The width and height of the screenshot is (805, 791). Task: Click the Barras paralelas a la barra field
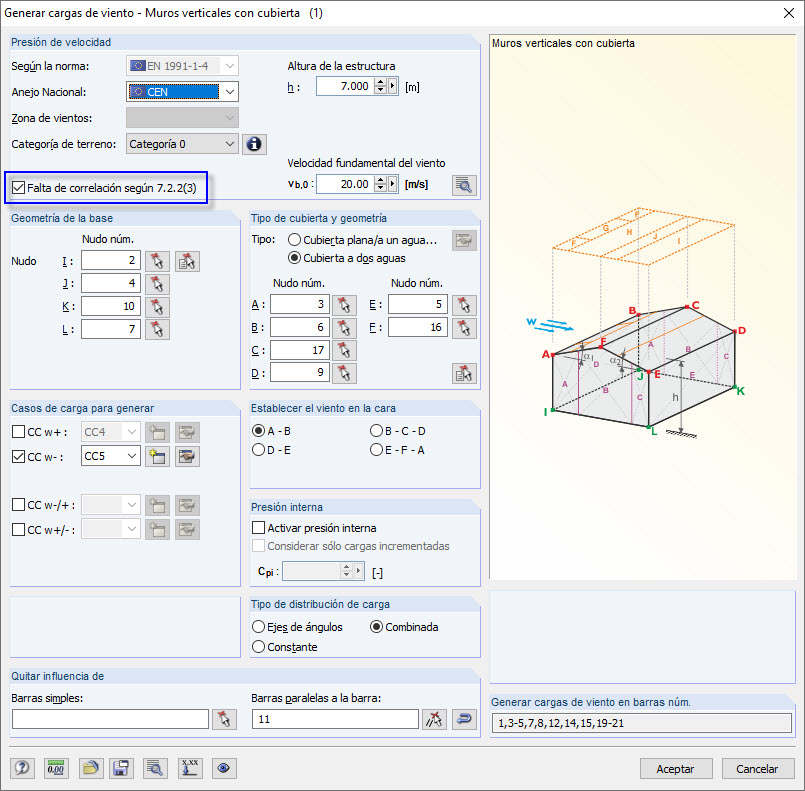(335, 719)
